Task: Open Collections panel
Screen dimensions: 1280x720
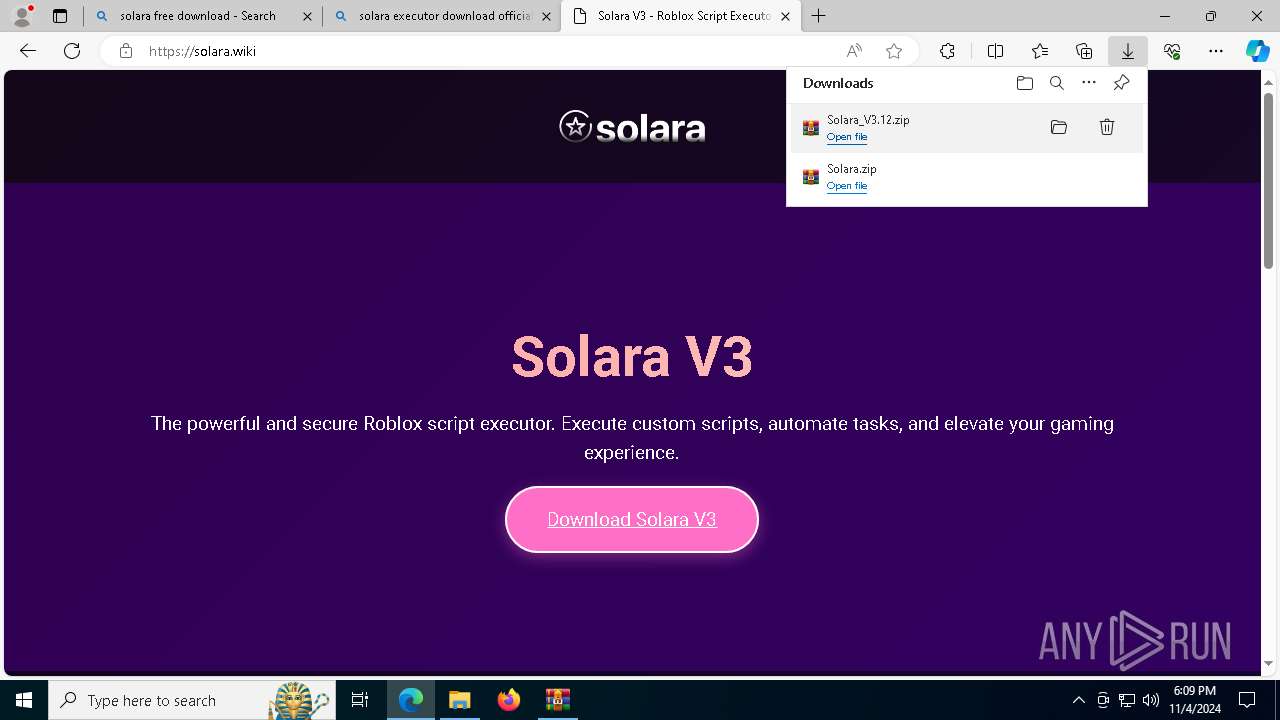Action: (1084, 51)
